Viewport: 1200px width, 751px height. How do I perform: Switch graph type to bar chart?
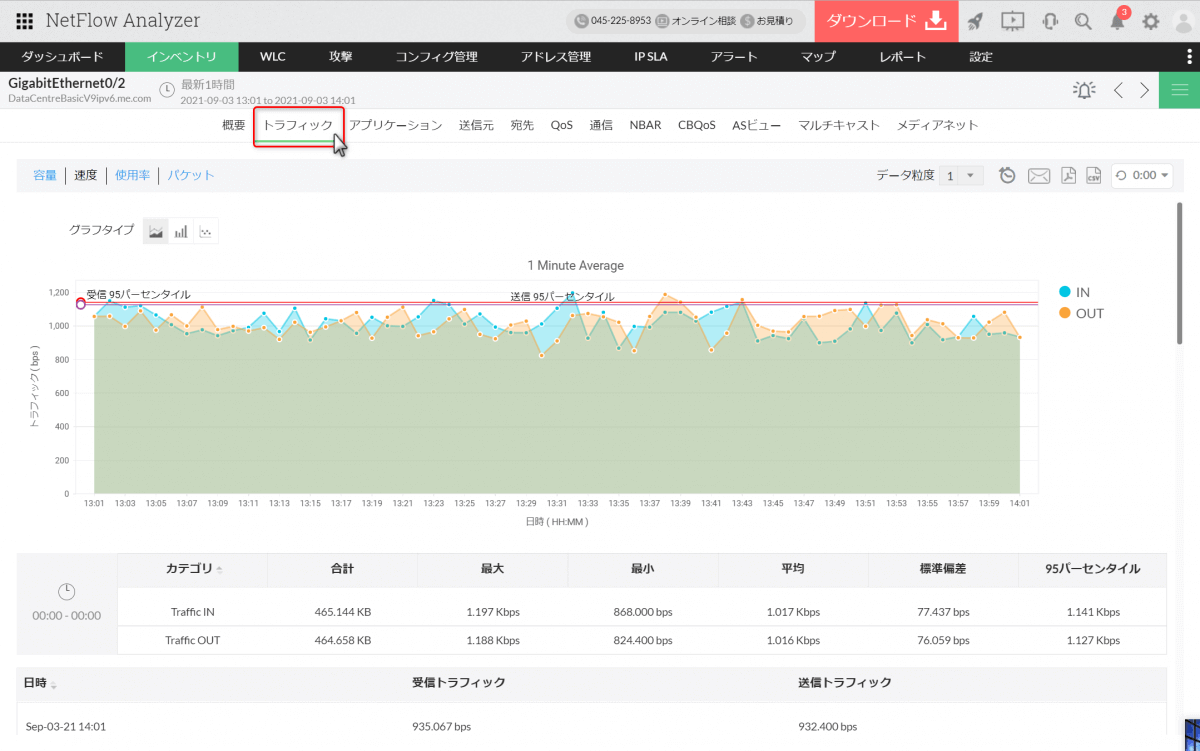tap(181, 231)
